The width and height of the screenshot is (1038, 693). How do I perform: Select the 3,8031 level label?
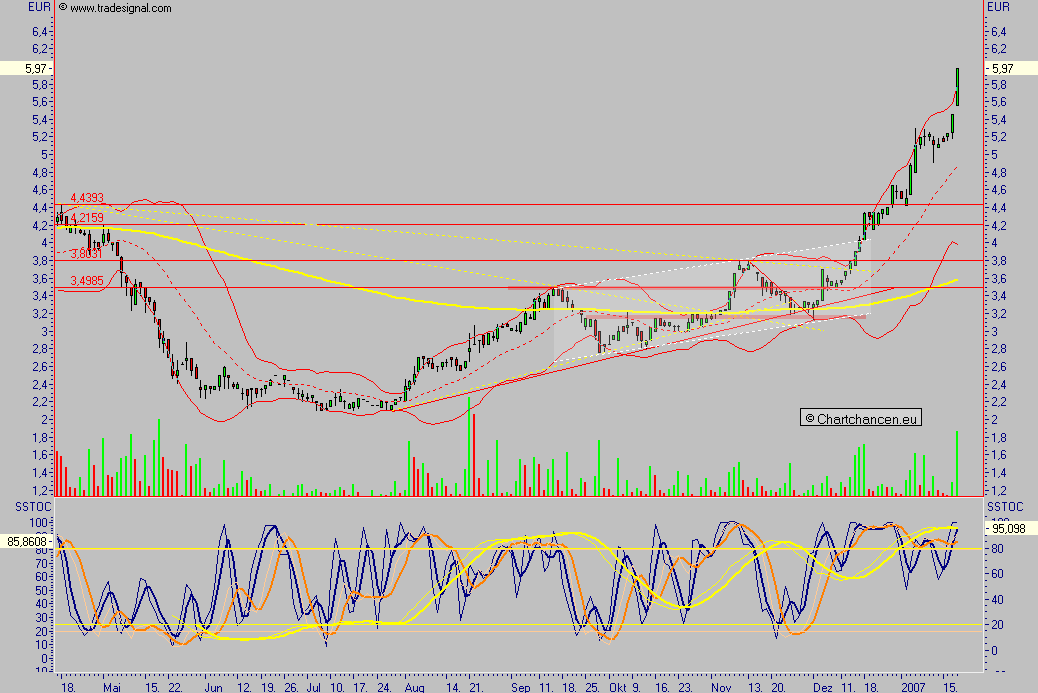[87, 254]
